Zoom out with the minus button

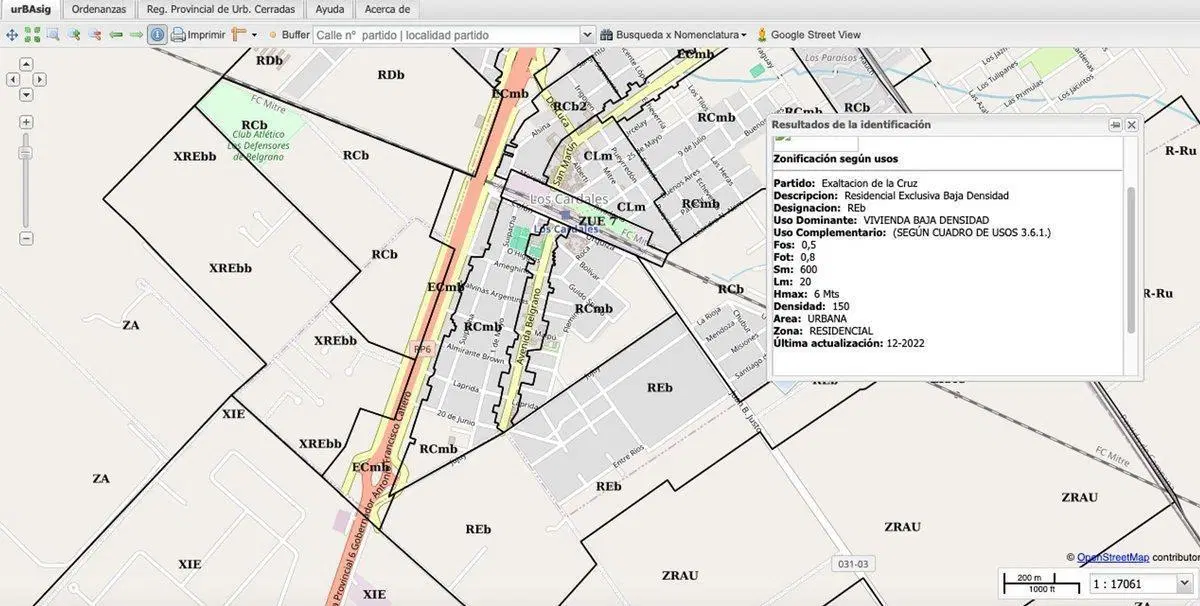pos(26,239)
